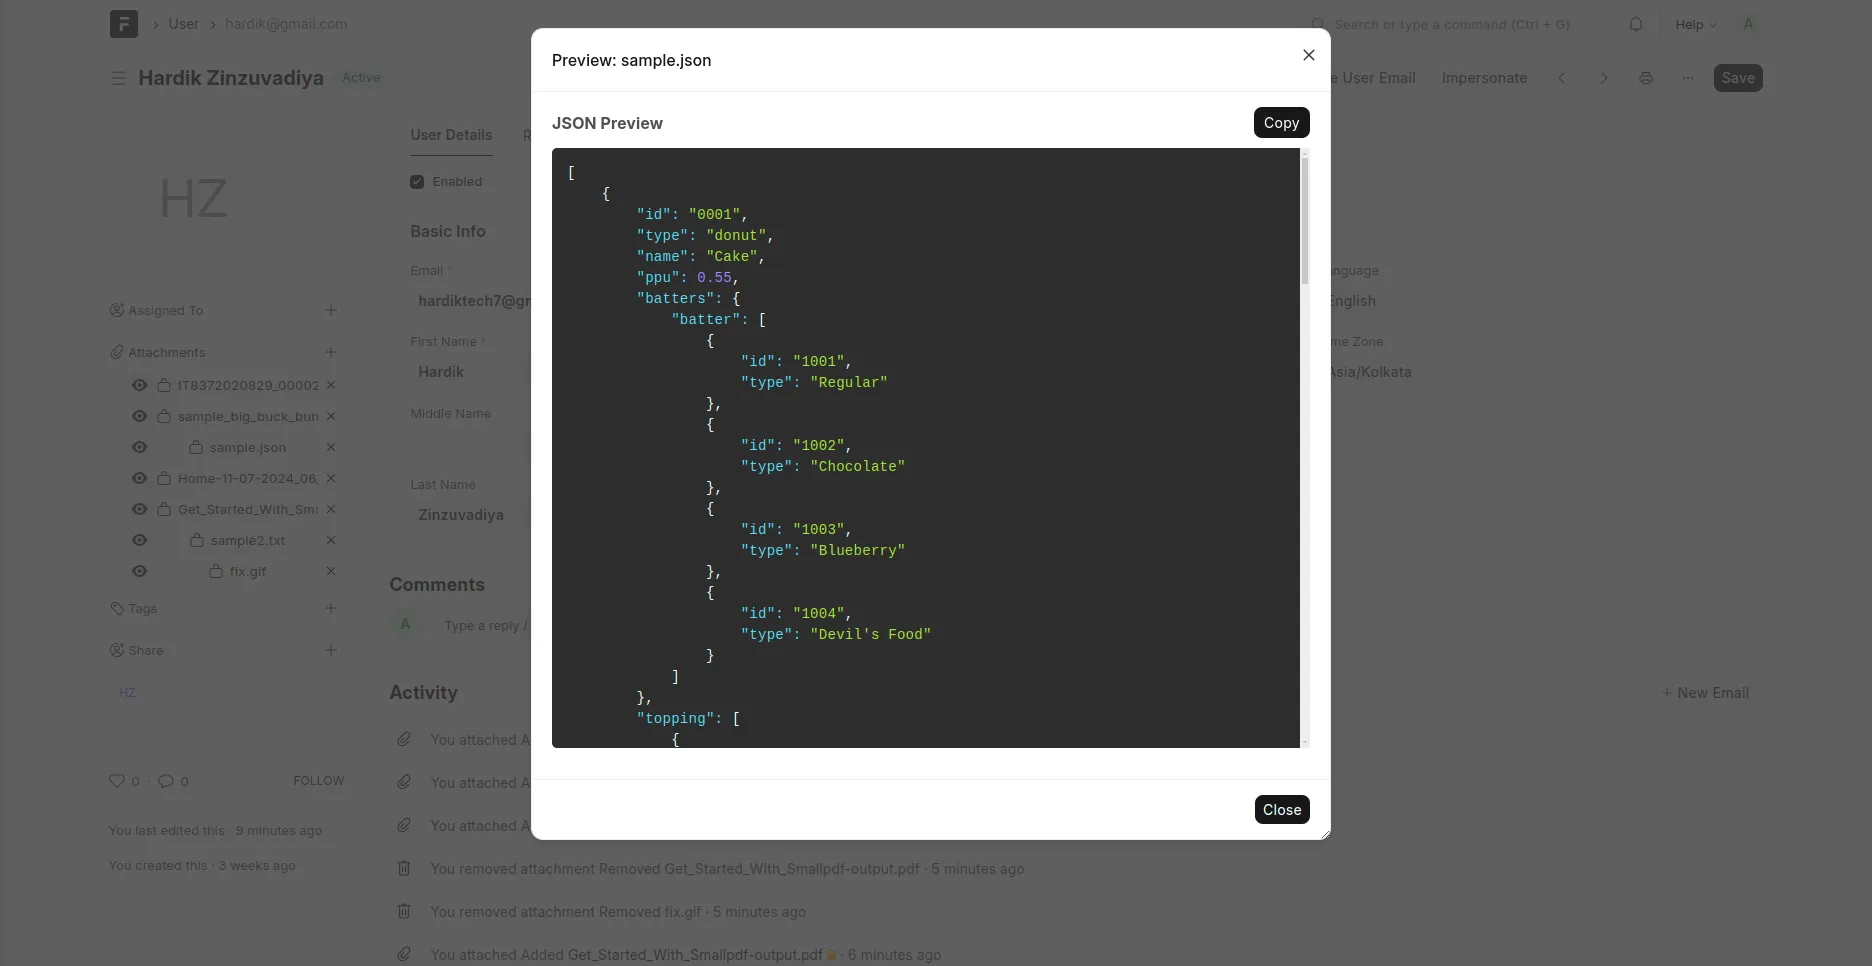Share document with plus icon

331,650
